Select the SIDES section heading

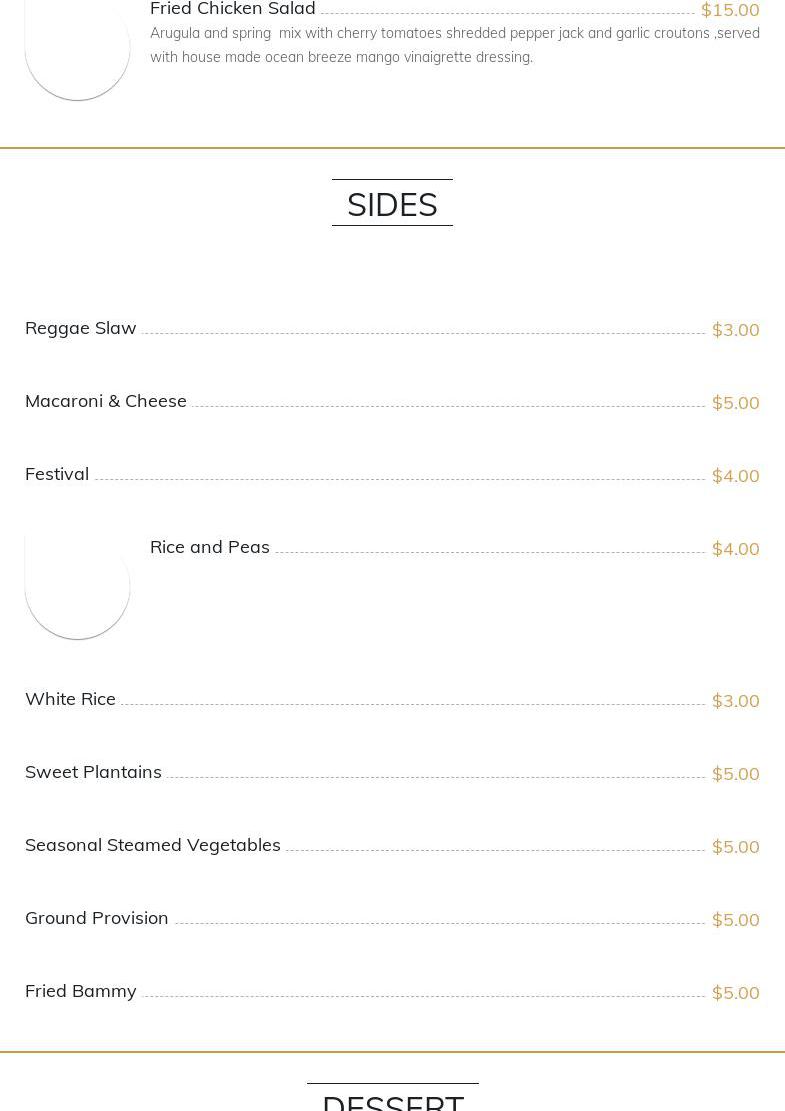pos(392,204)
